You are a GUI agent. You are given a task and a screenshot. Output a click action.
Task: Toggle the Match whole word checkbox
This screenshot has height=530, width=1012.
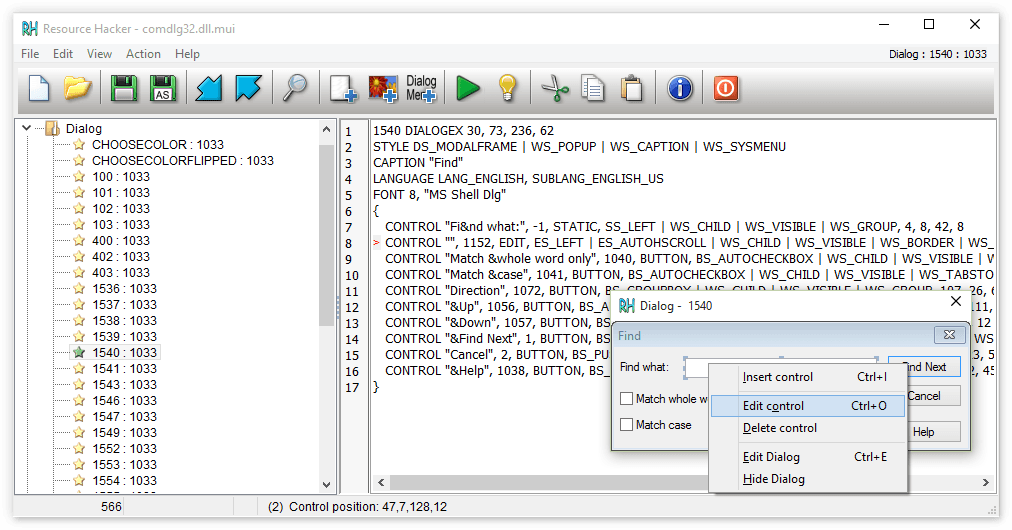tap(626, 399)
